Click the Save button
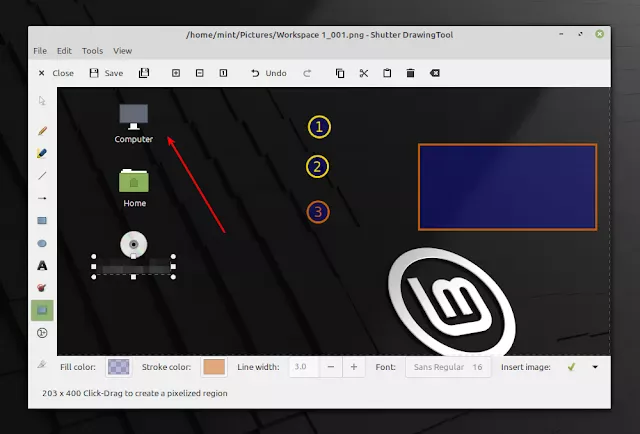640x434 pixels. coord(106,73)
